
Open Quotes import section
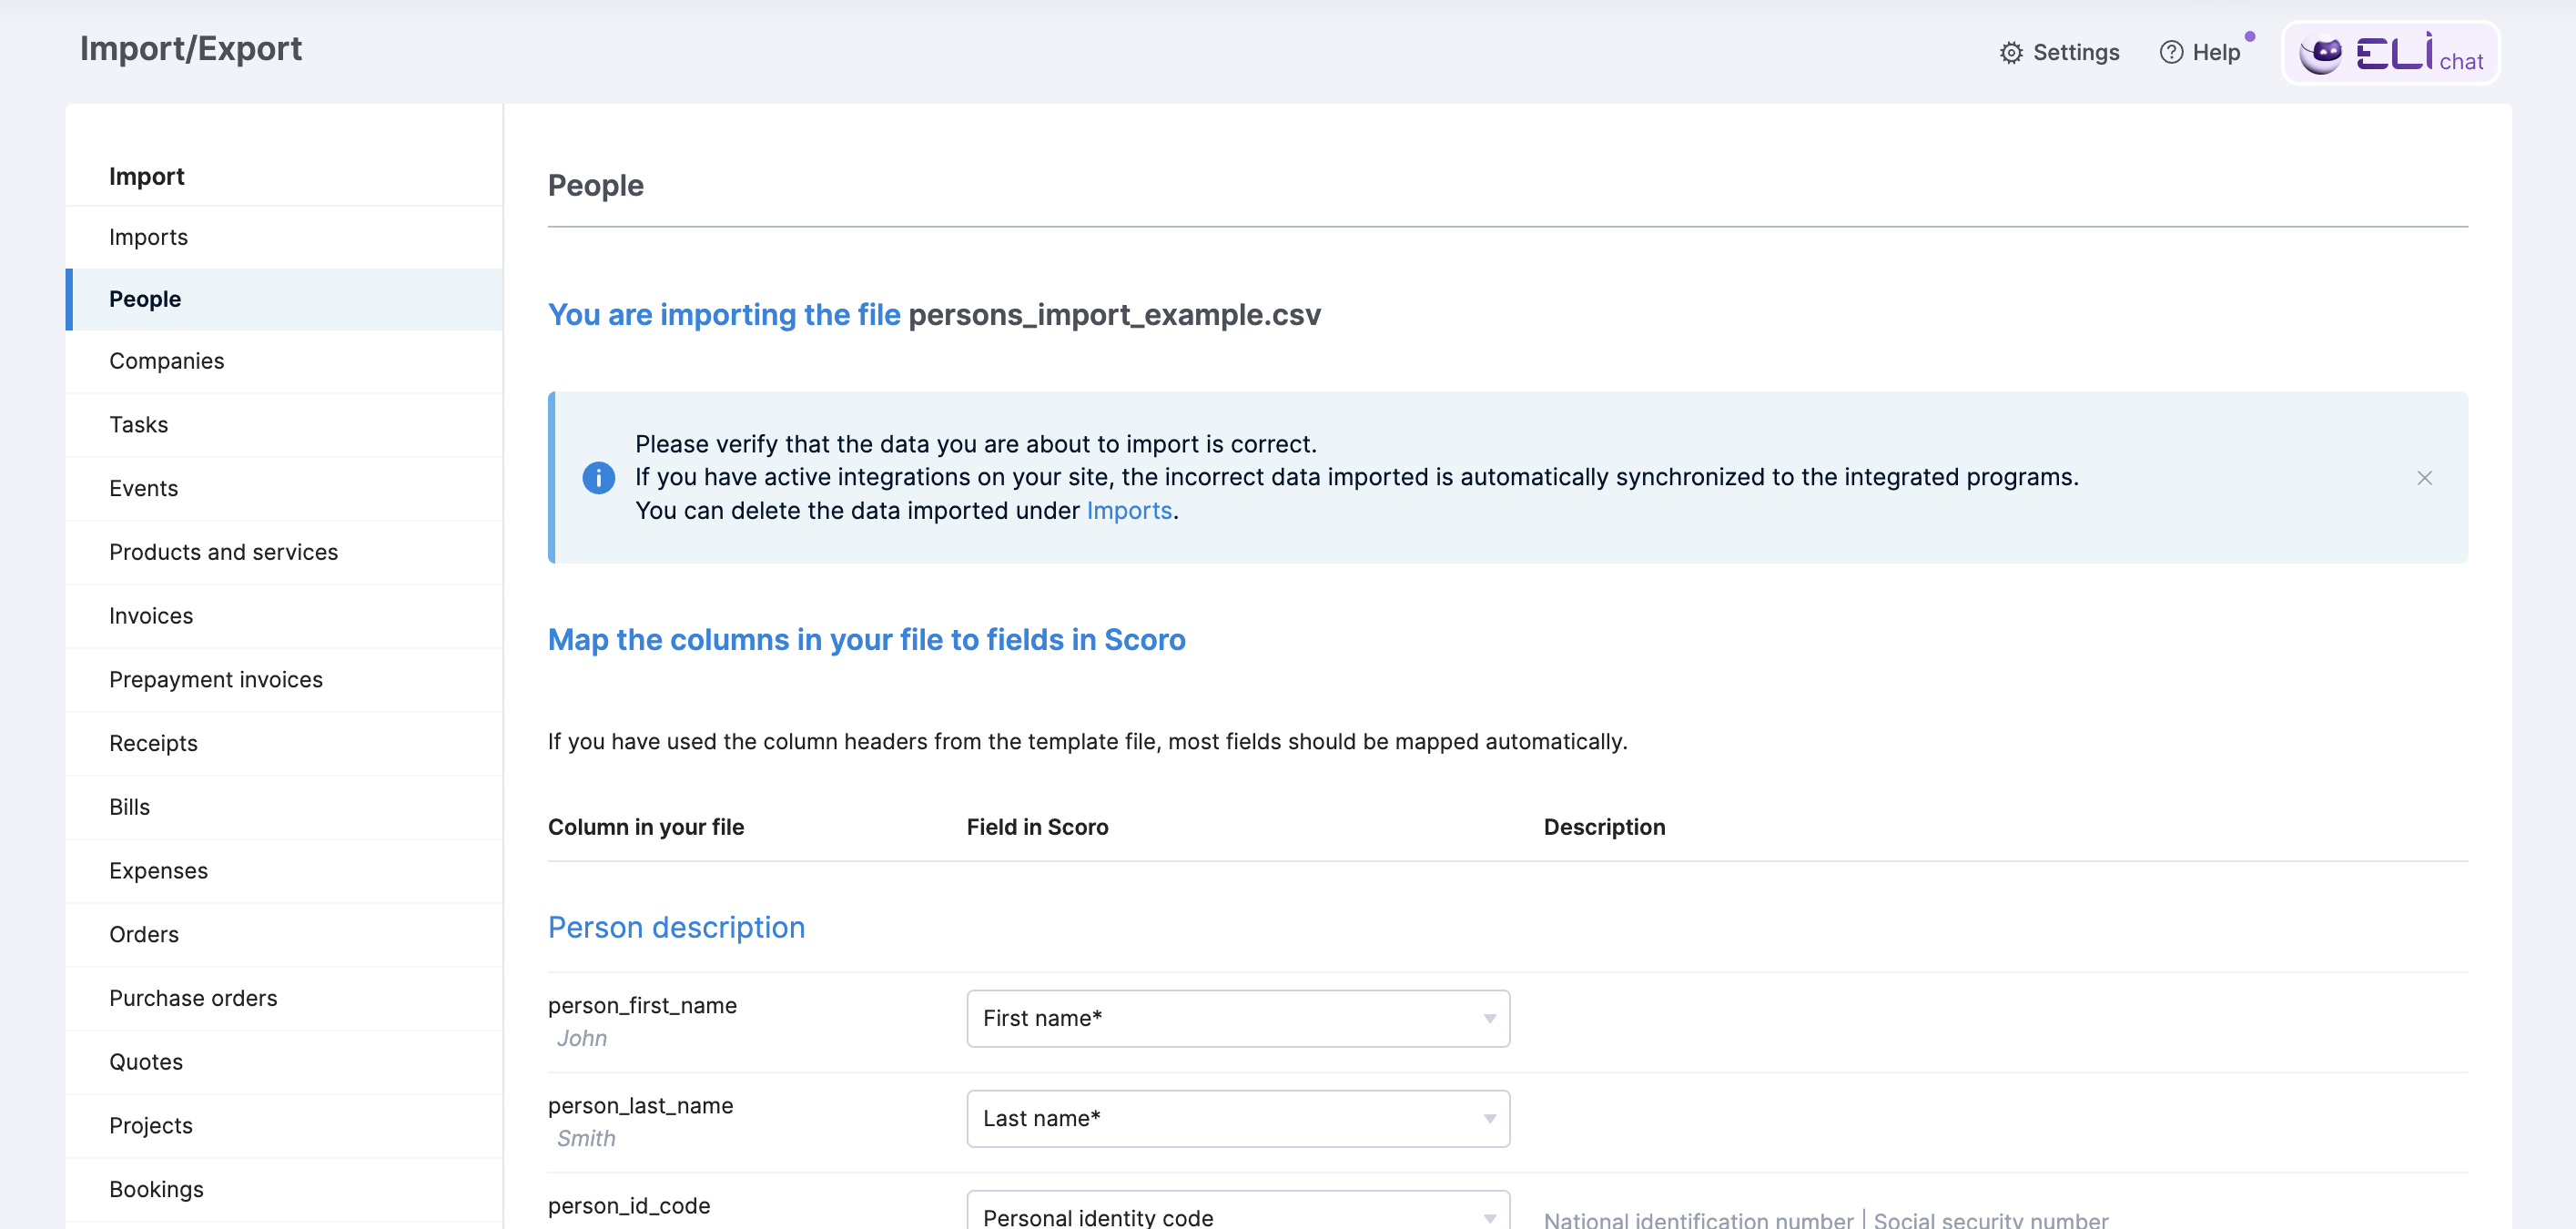click(x=284, y=1062)
